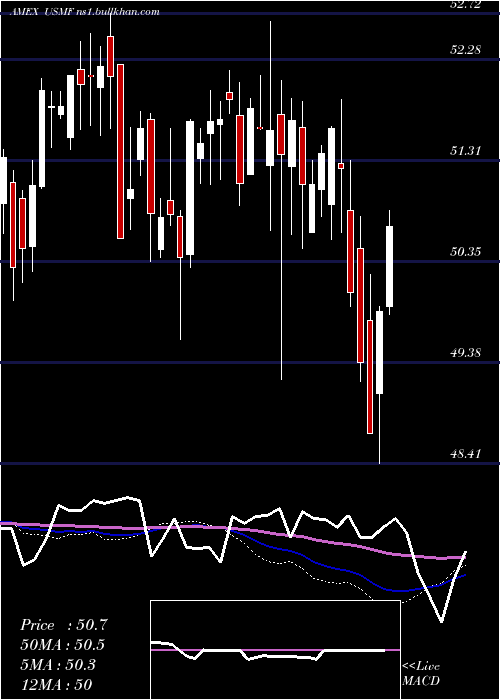Click the 49.38 price level label
Image resolution: width=500 pixels, height=700 pixels.
click(466, 353)
